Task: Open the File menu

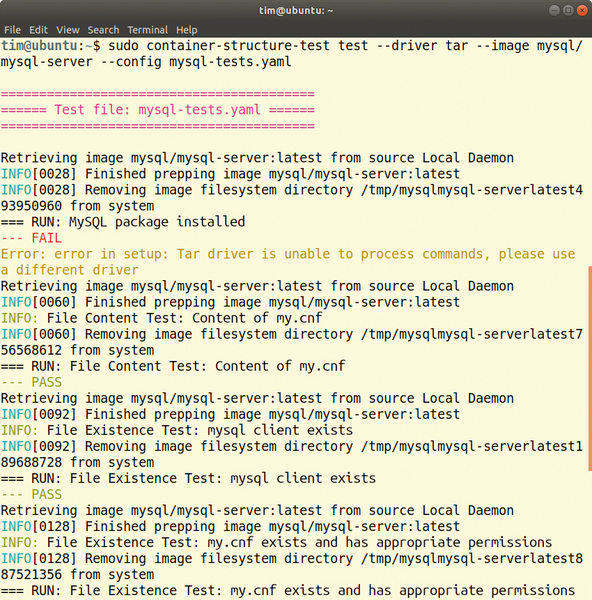Action: 12,30
